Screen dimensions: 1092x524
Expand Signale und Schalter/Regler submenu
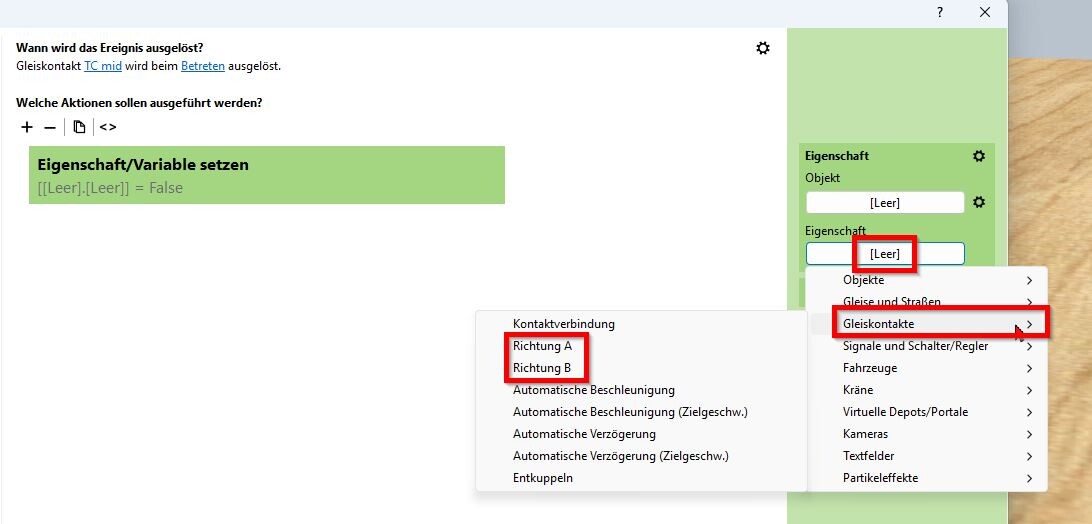tap(927, 346)
